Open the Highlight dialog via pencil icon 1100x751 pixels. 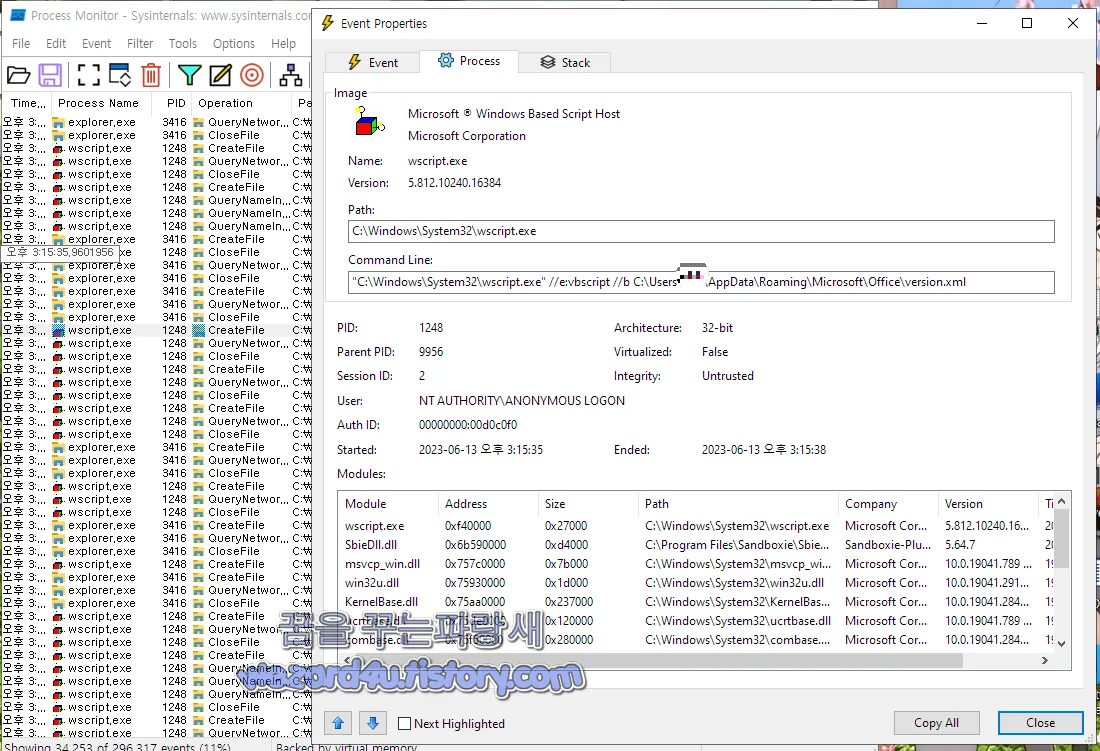click(x=222, y=74)
